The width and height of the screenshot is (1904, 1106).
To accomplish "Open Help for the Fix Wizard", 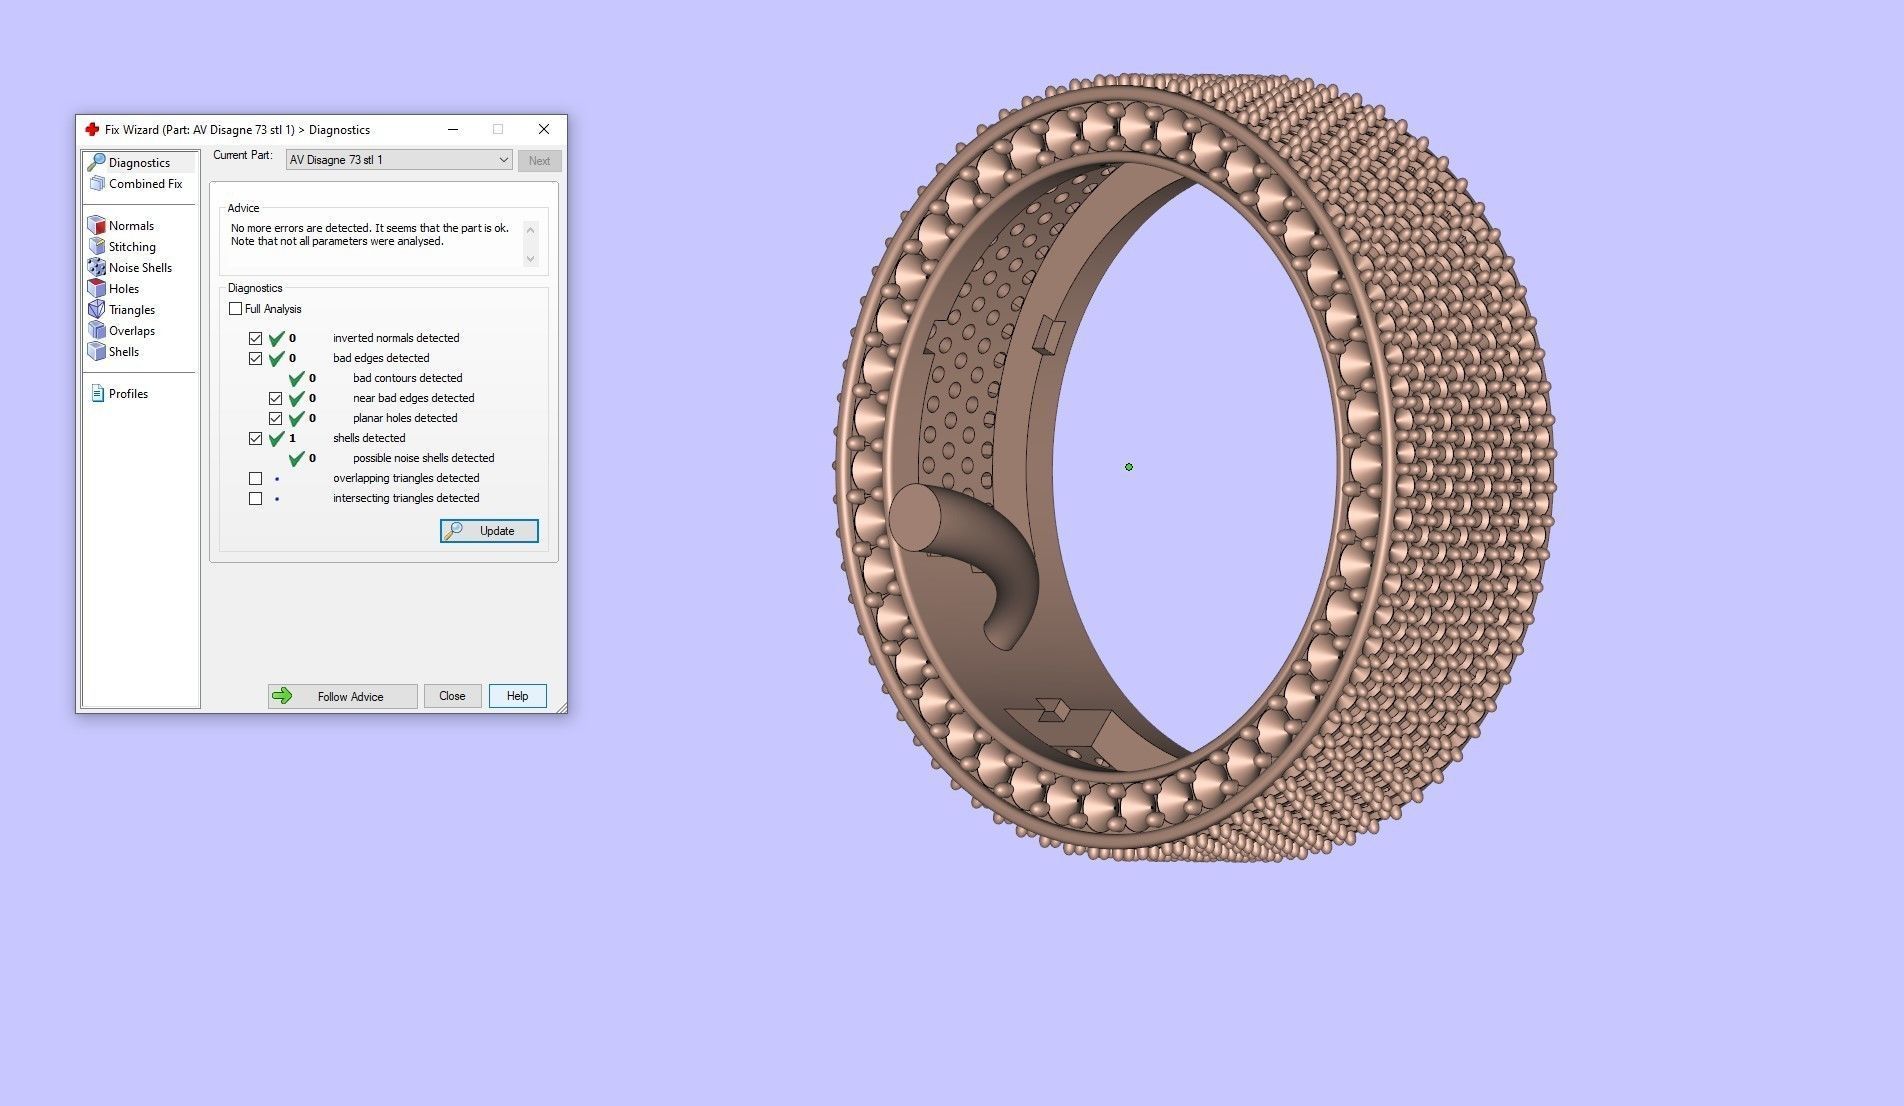I will 517,696.
